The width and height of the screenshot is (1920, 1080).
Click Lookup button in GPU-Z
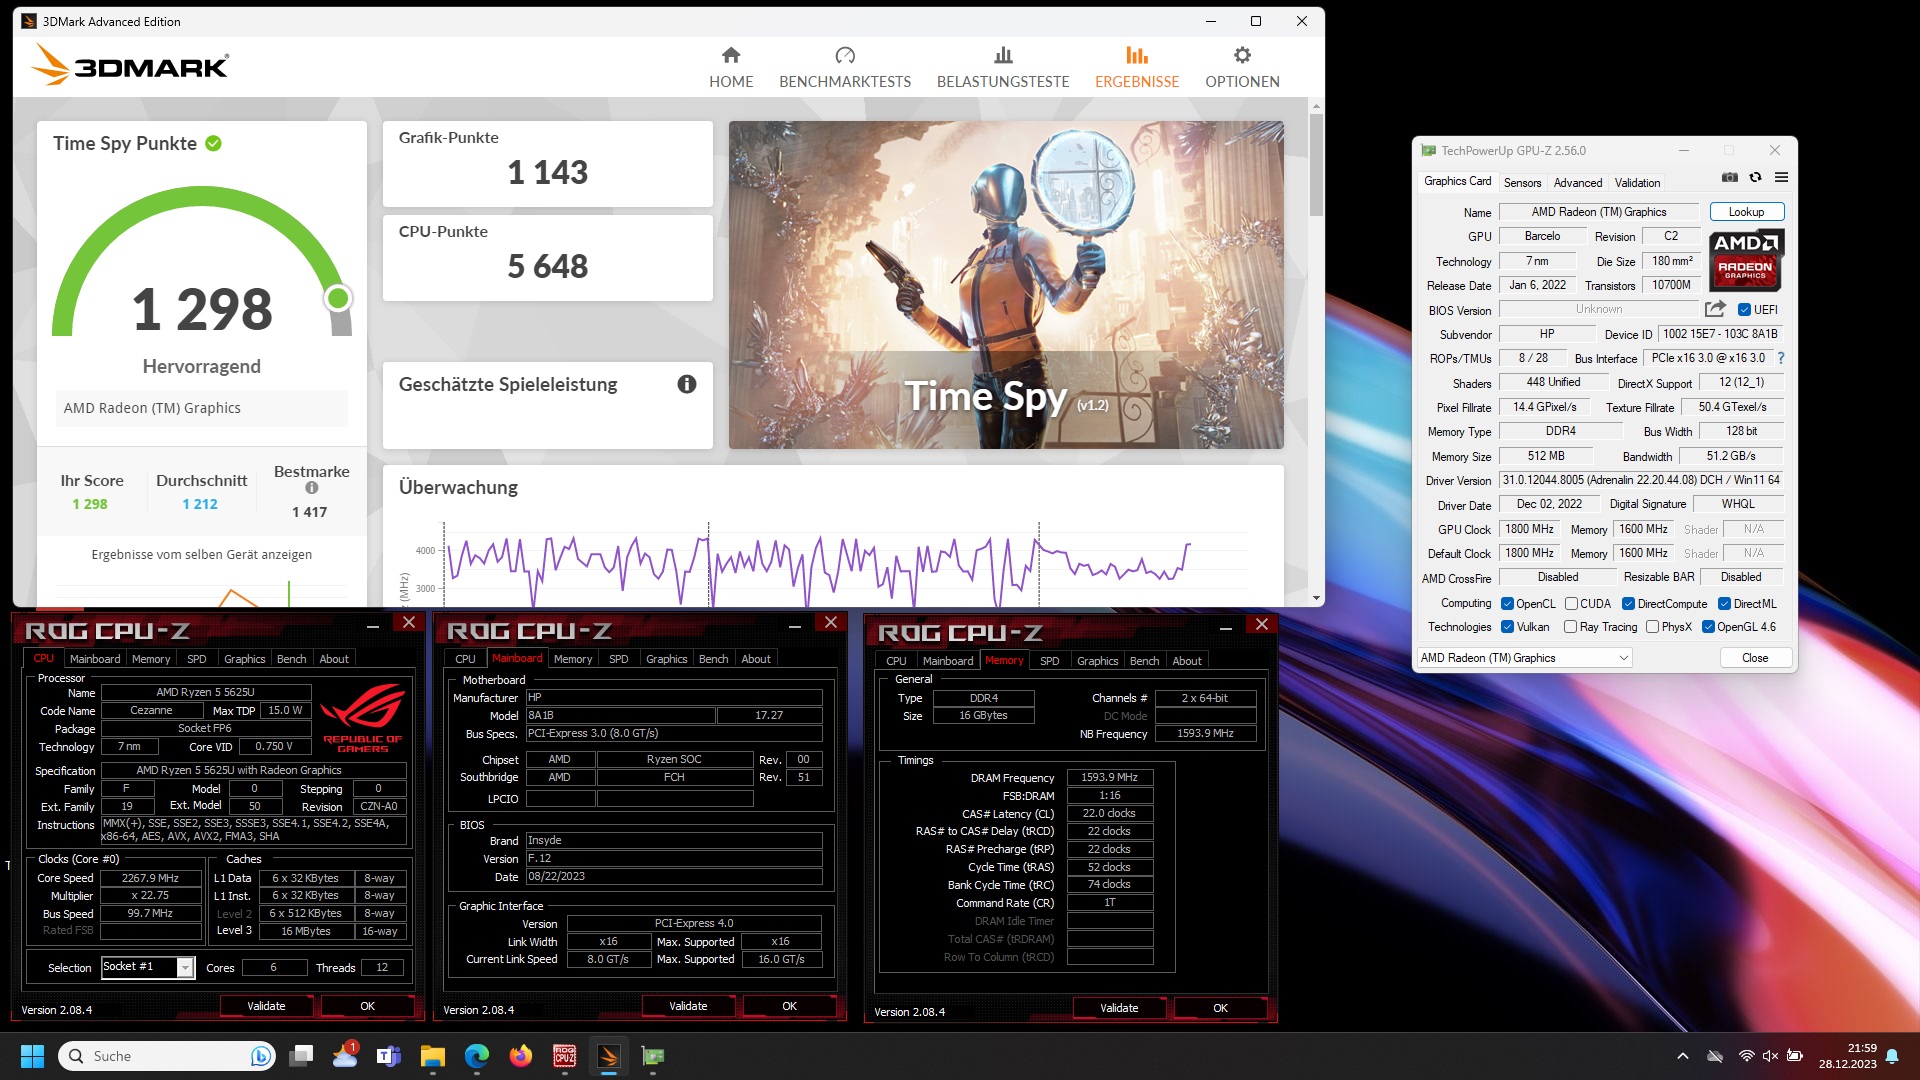[x=1746, y=212]
